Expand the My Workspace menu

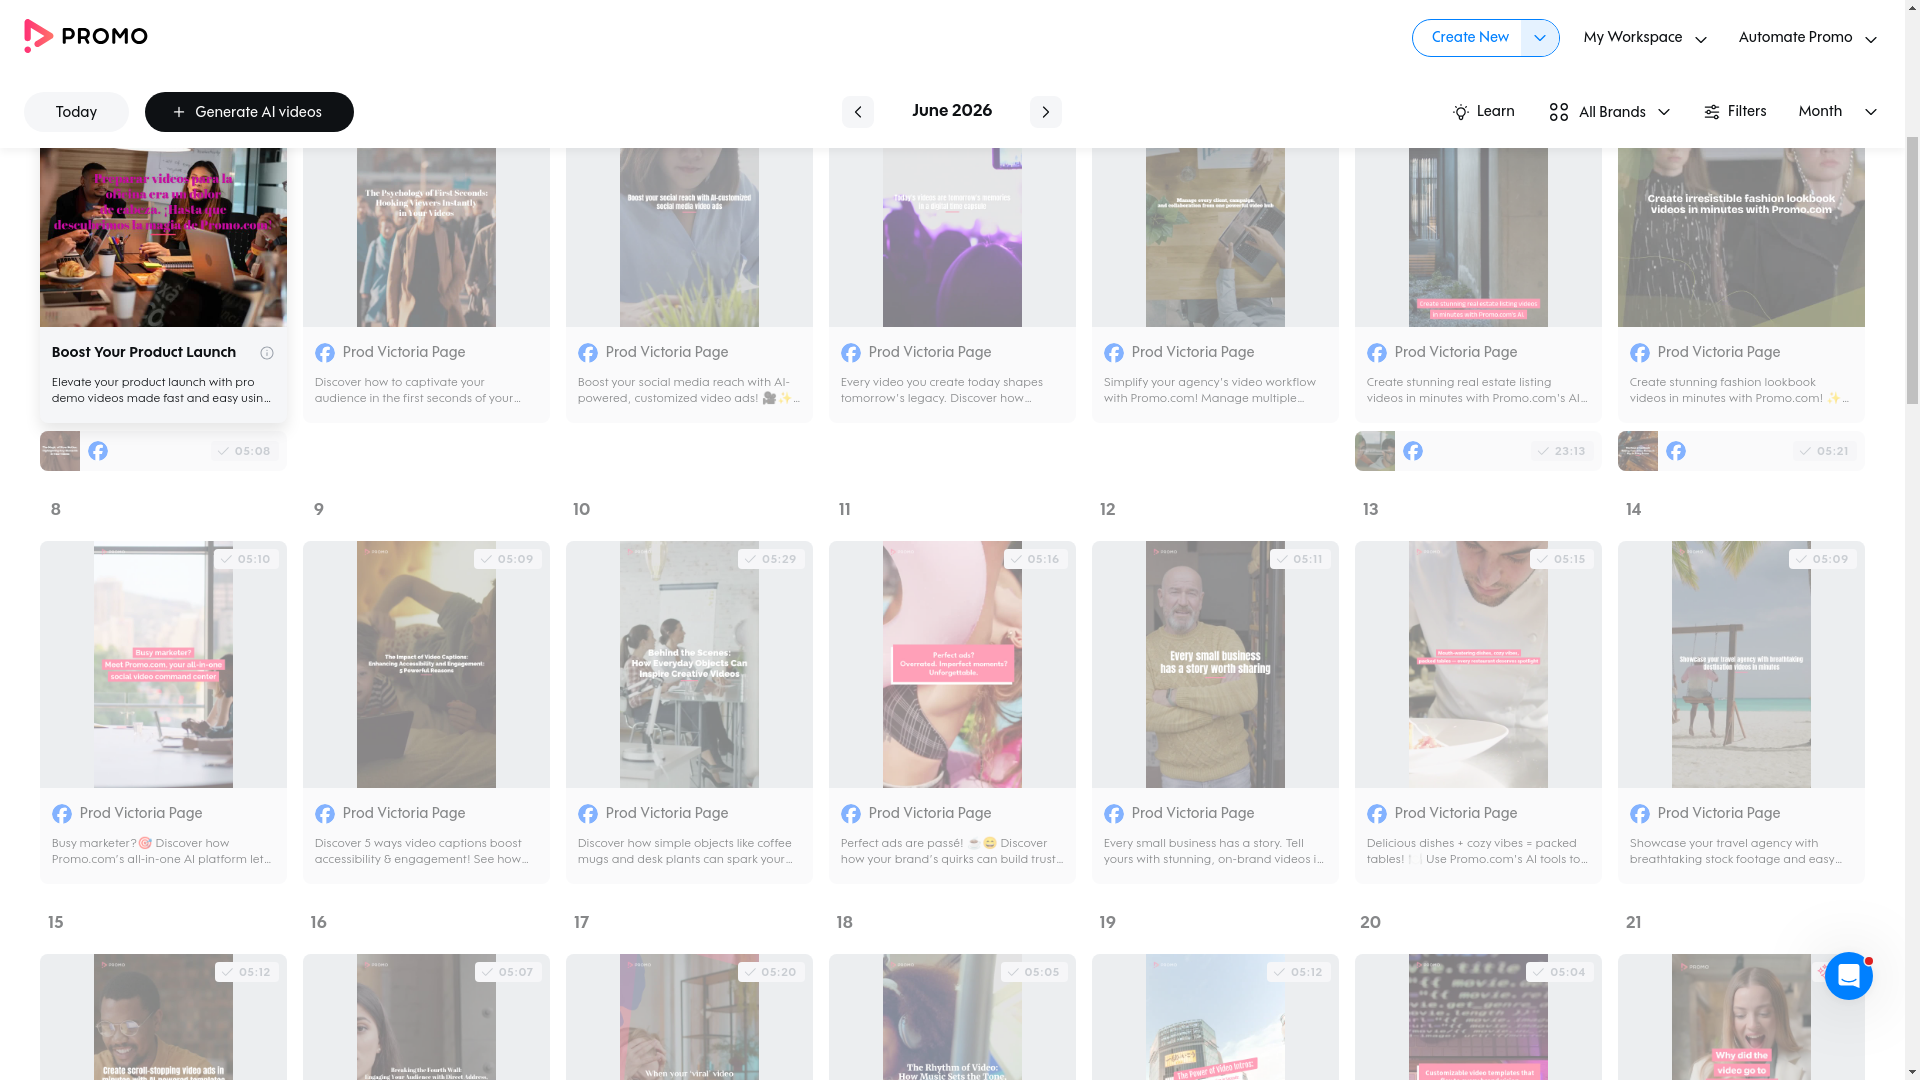pos(1645,38)
